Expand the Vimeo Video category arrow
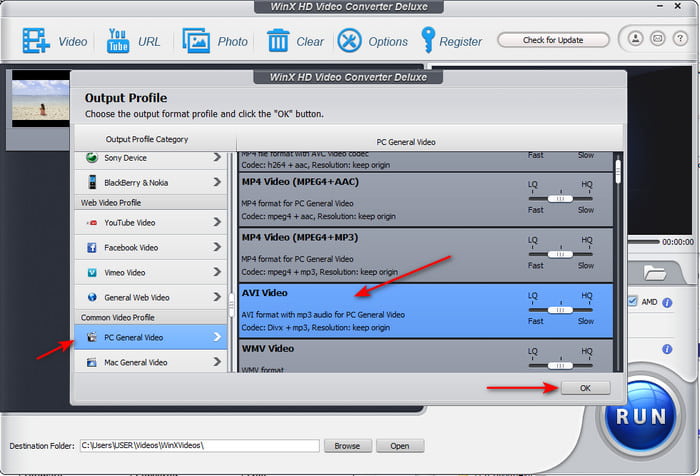This screenshot has width=700, height=476. pyautogui.click(x=217, y=272)
